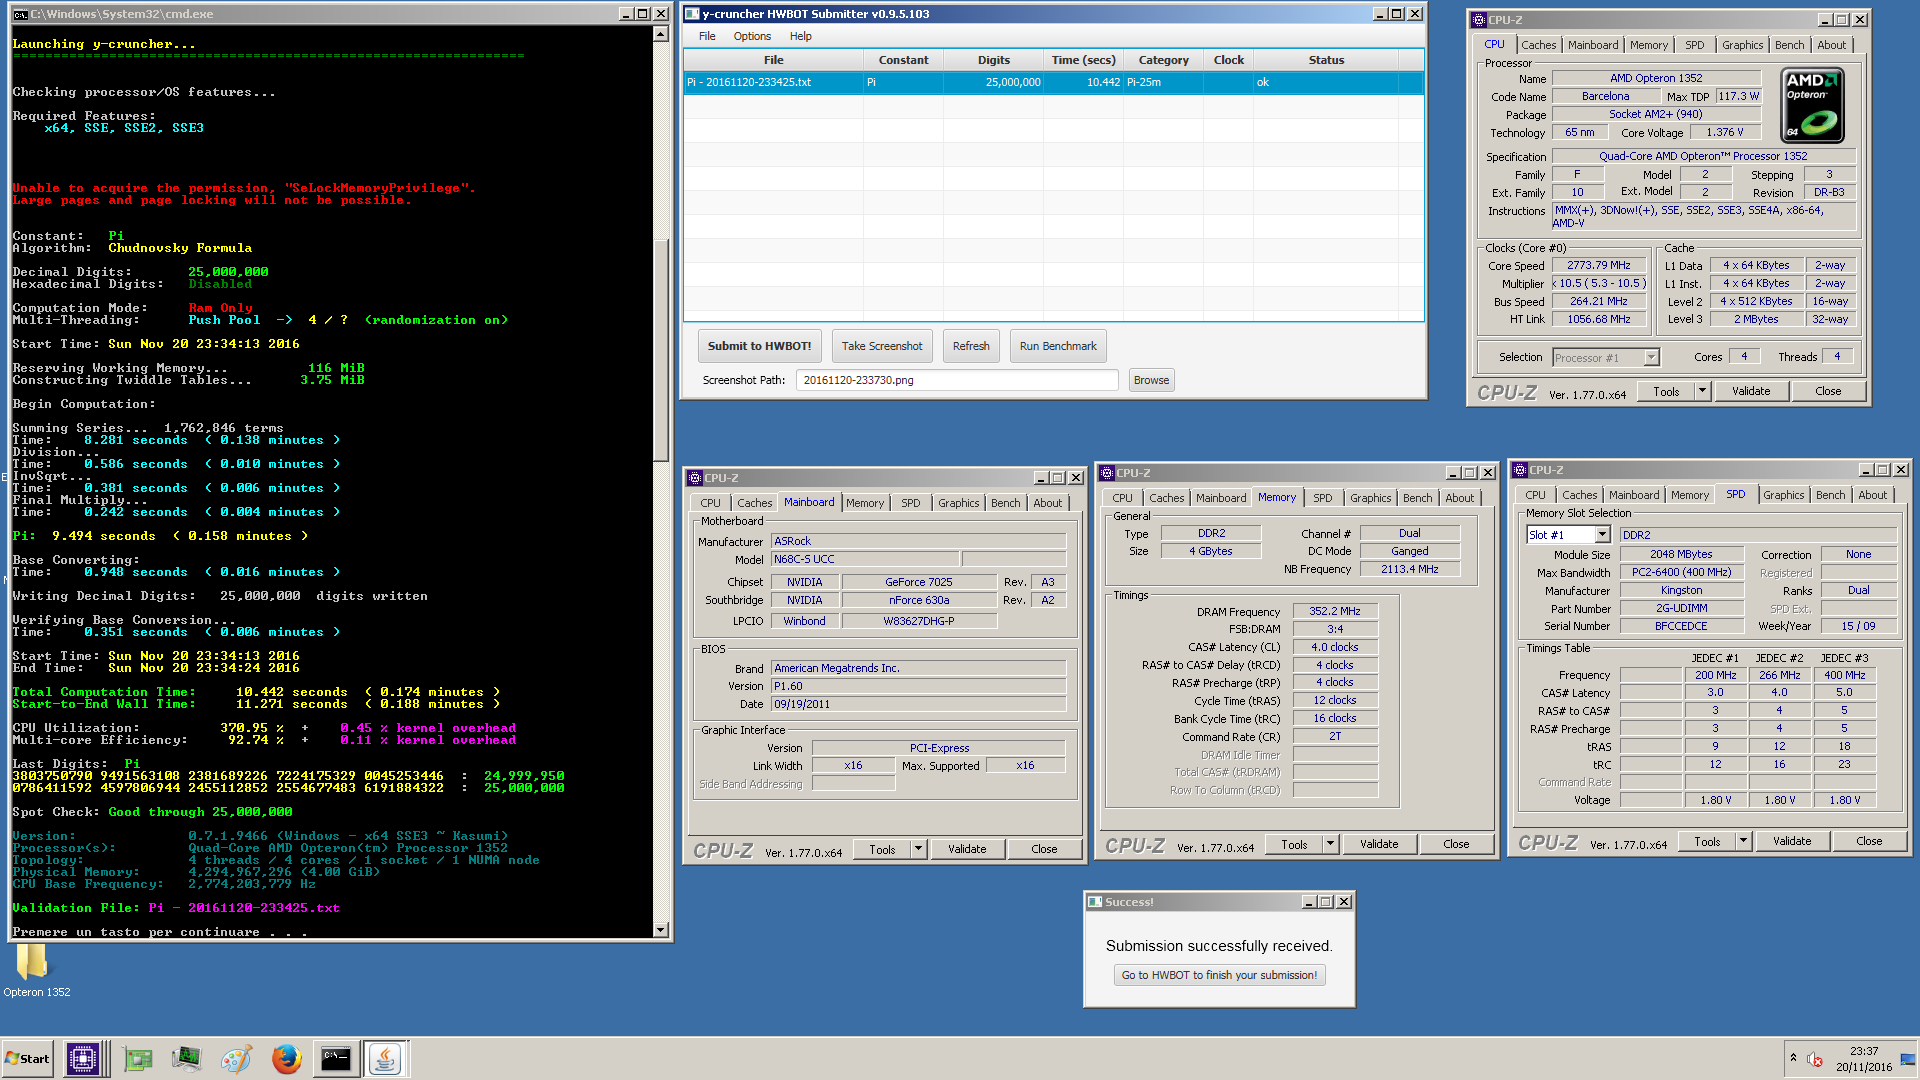
Task: Click the muted volume tray icon
Action: 1815,1059
